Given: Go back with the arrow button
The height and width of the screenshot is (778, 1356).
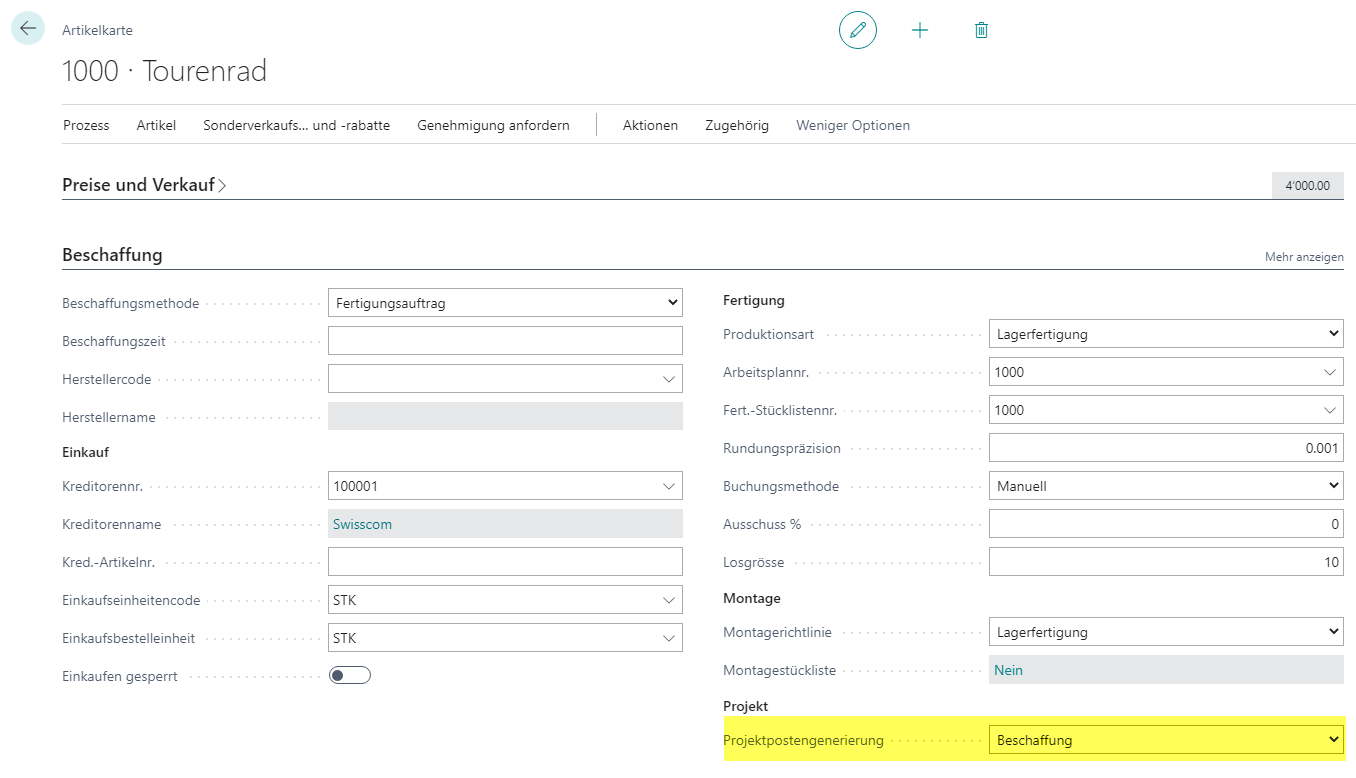Looking at the screenshot, I should pos(27,28).
